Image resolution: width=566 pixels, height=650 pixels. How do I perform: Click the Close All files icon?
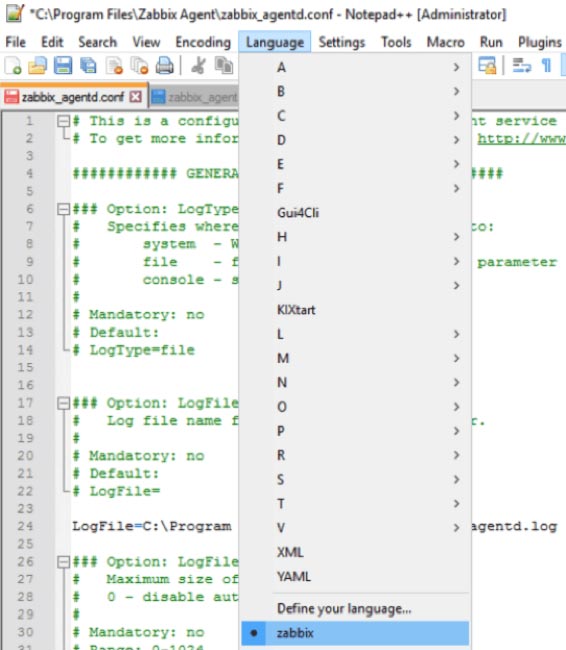pos(139,65)
